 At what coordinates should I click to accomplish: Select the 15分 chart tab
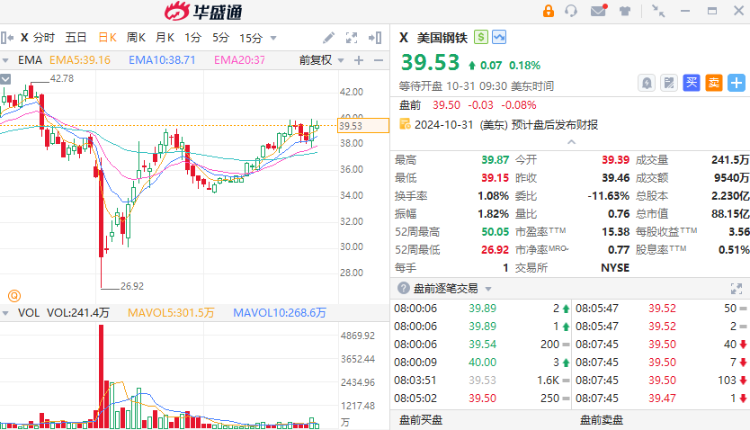point(251,38)
